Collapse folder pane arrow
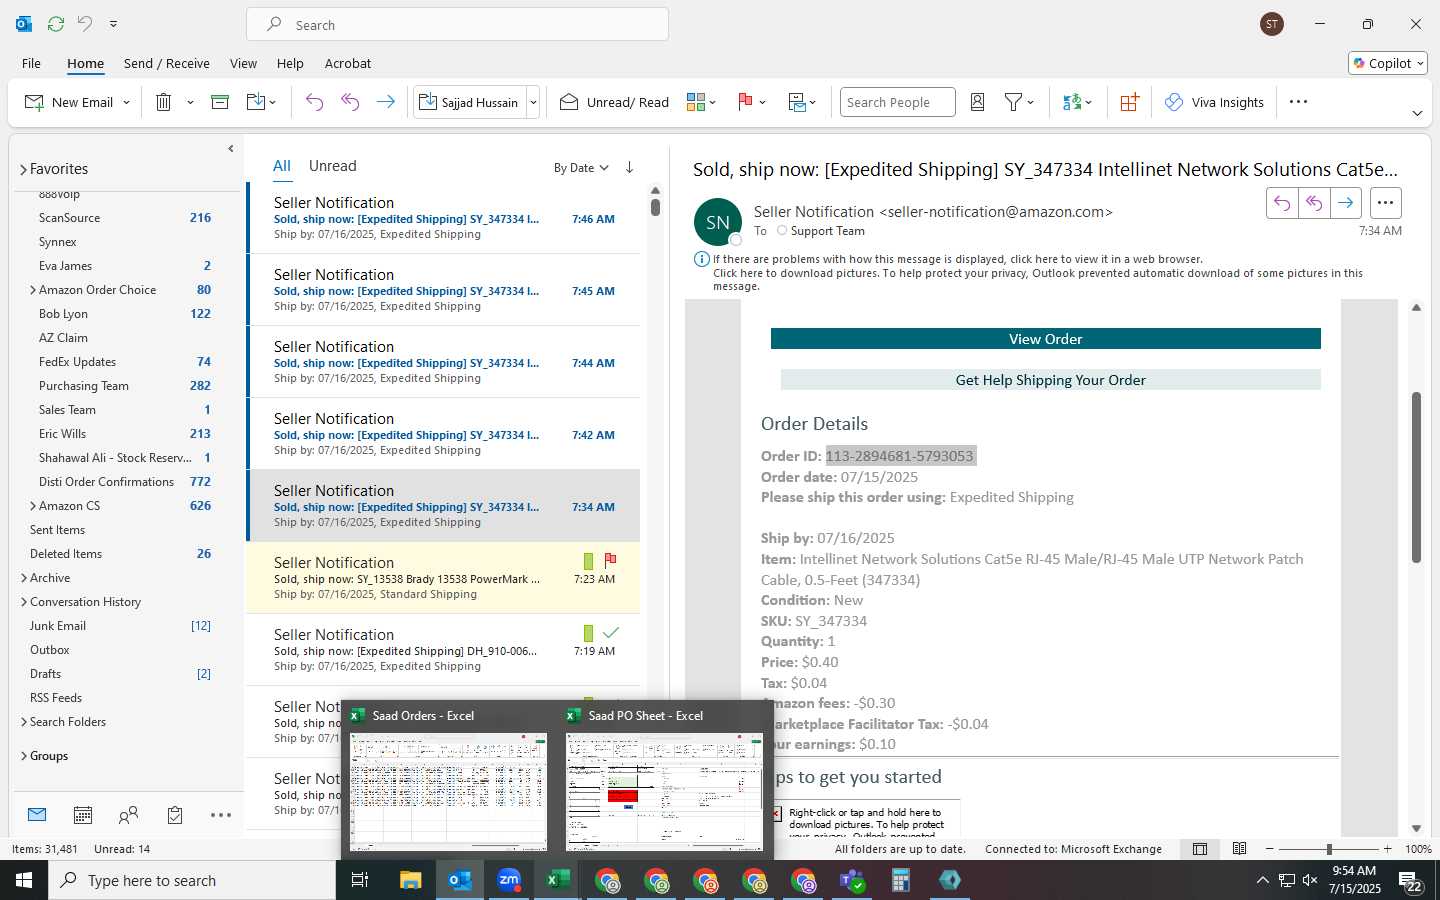1440x900 pixels. [230, 149]
